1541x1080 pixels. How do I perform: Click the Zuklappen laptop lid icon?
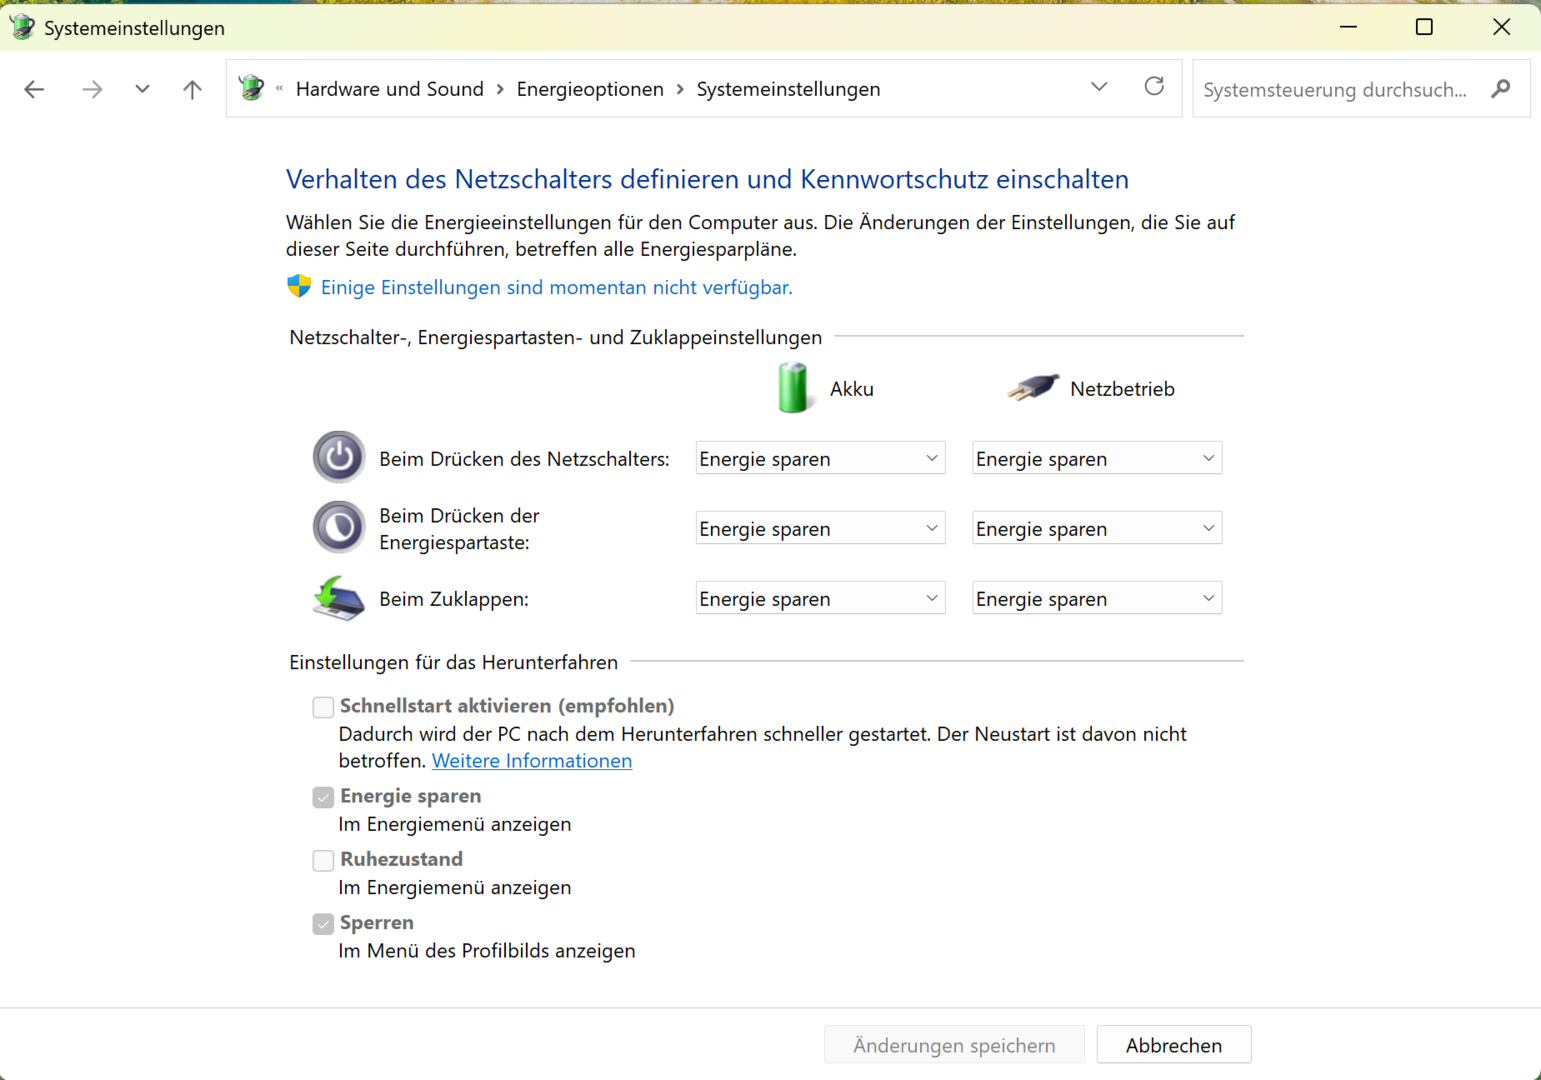[x=339, y=598]
